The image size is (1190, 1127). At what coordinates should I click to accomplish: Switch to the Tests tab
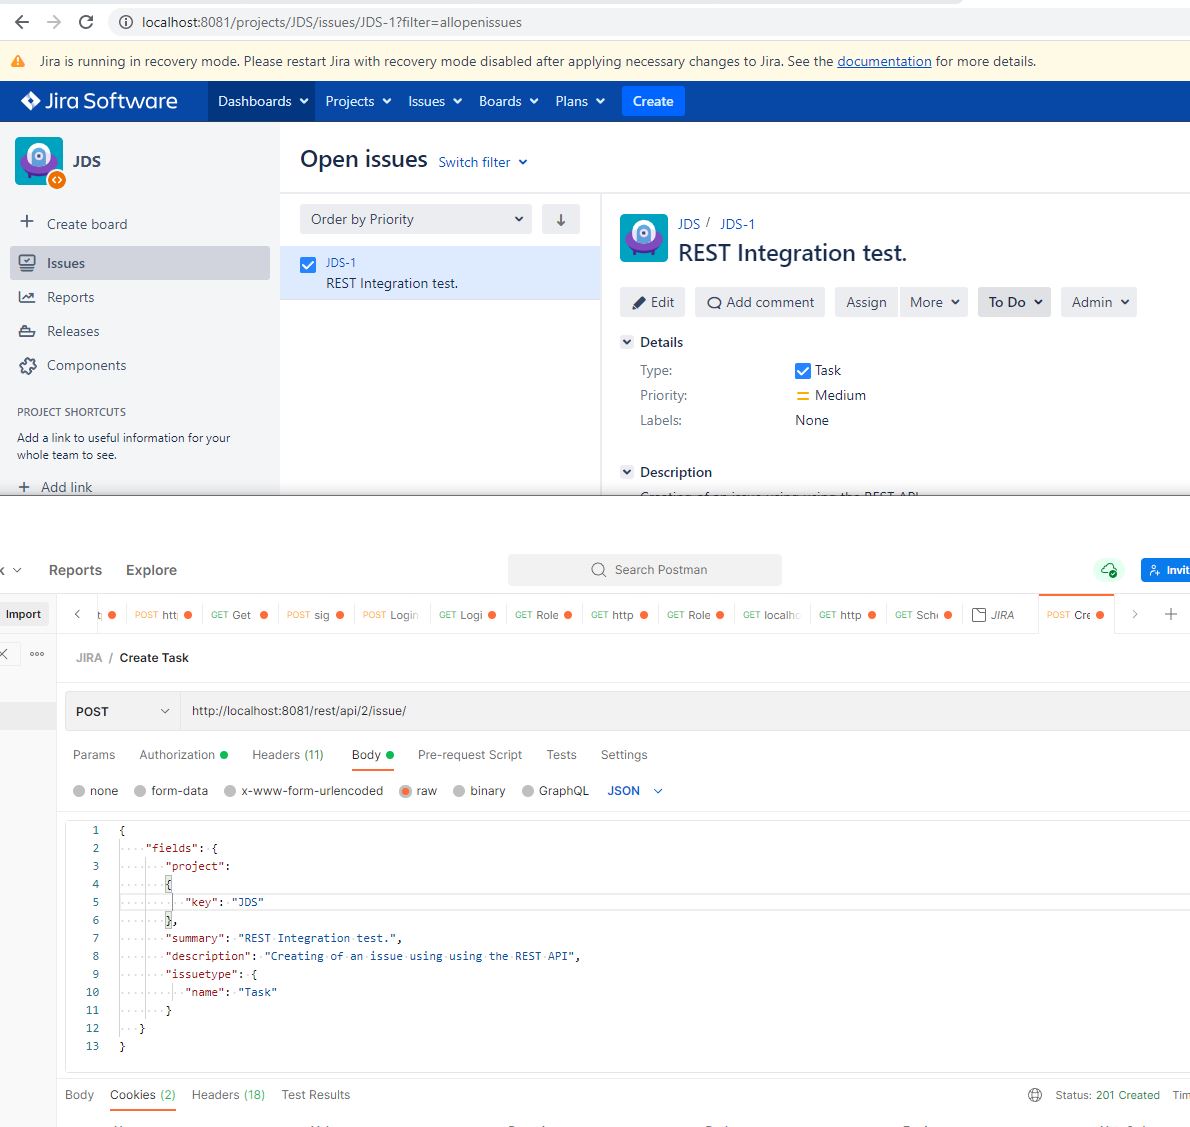(x=562, y=754)
